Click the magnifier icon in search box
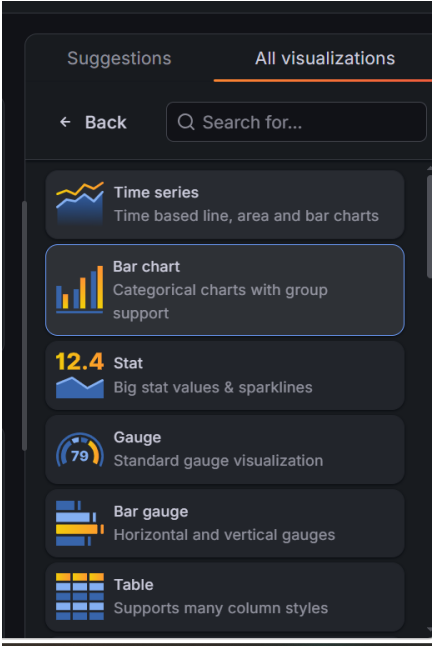435x646 pixels. point(186,122)
